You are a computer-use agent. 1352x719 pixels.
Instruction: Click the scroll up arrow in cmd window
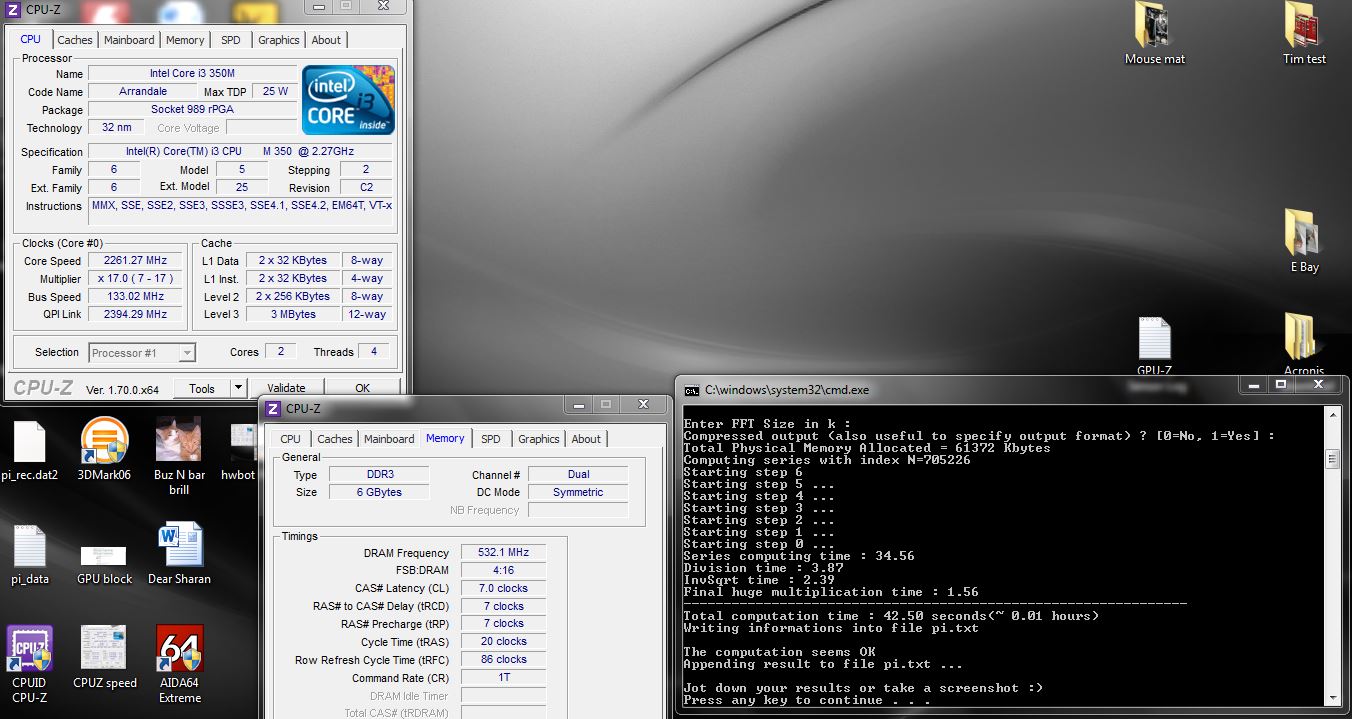1331,415
